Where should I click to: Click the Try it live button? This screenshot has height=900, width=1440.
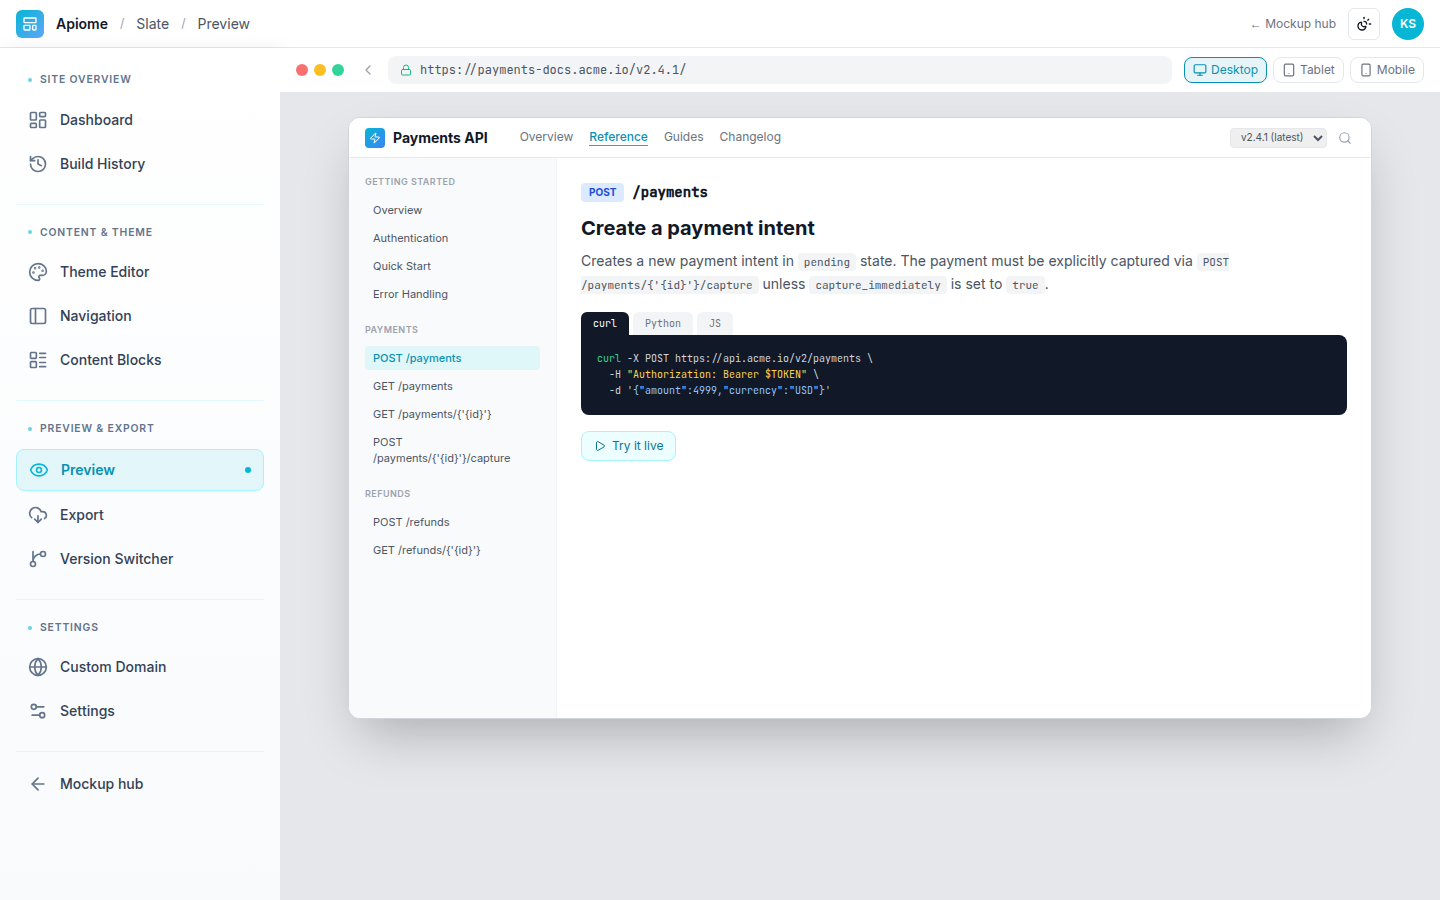click(628, 446)
